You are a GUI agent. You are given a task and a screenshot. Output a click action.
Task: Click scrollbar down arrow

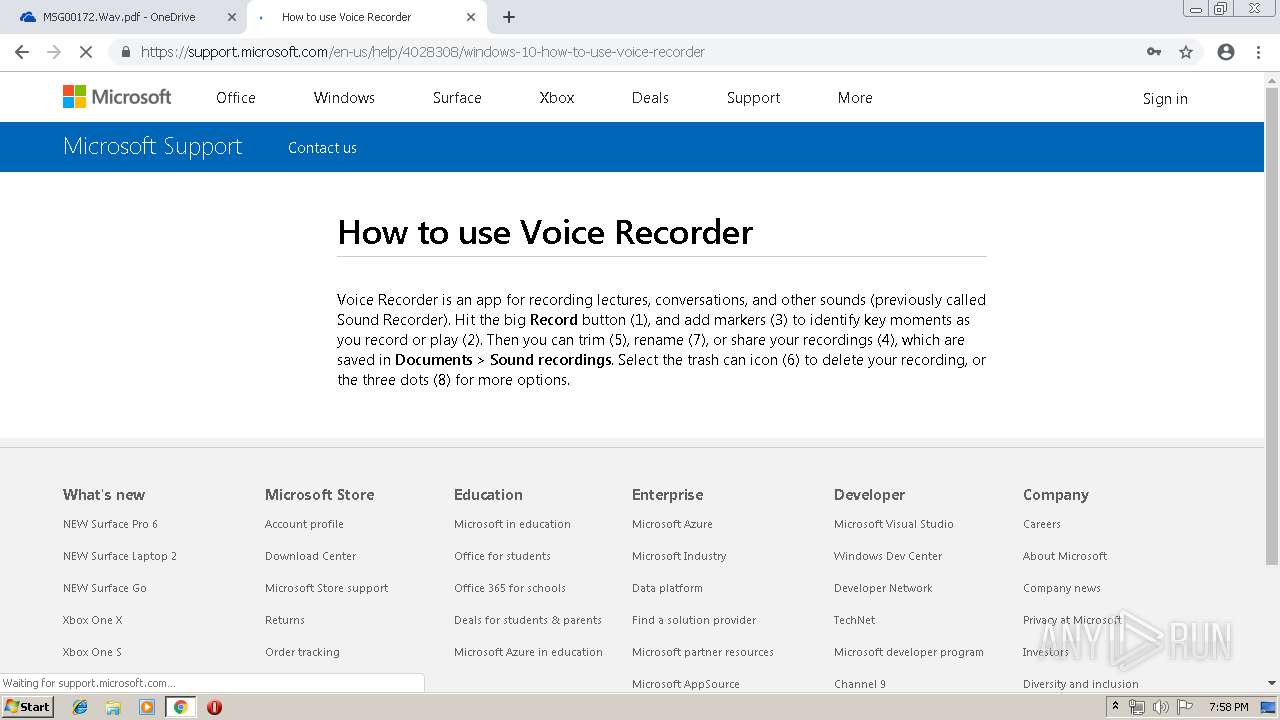tap(1272, 683)
